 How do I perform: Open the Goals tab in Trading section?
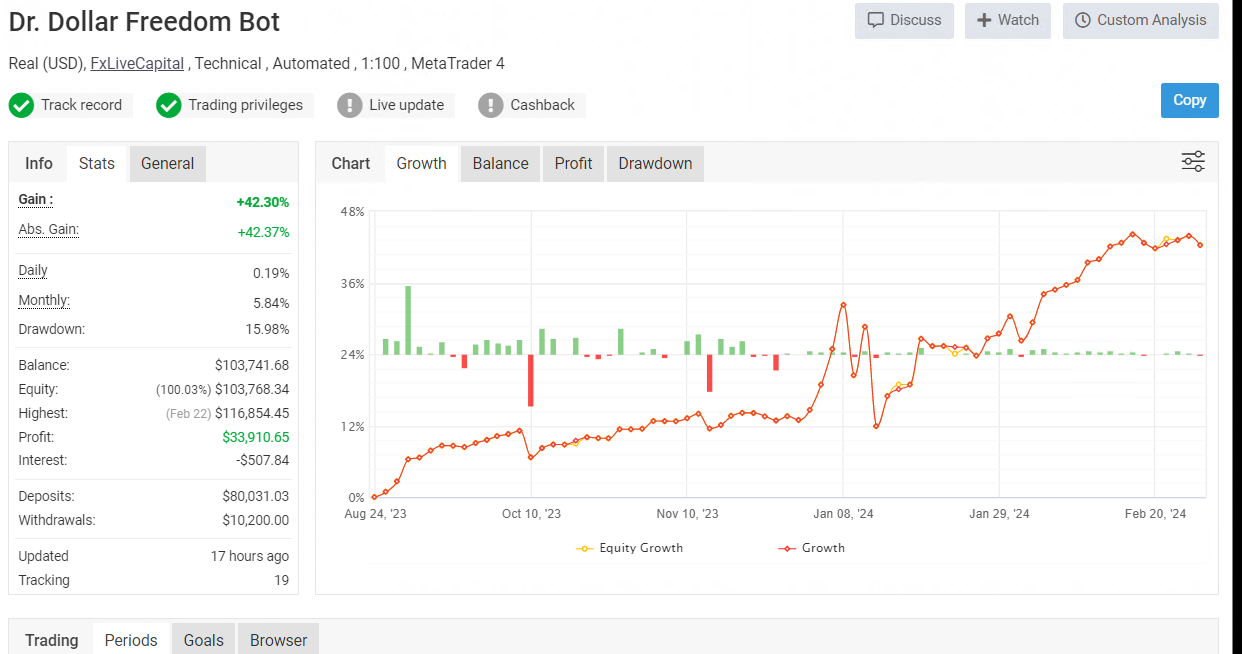tap(204, 640)
